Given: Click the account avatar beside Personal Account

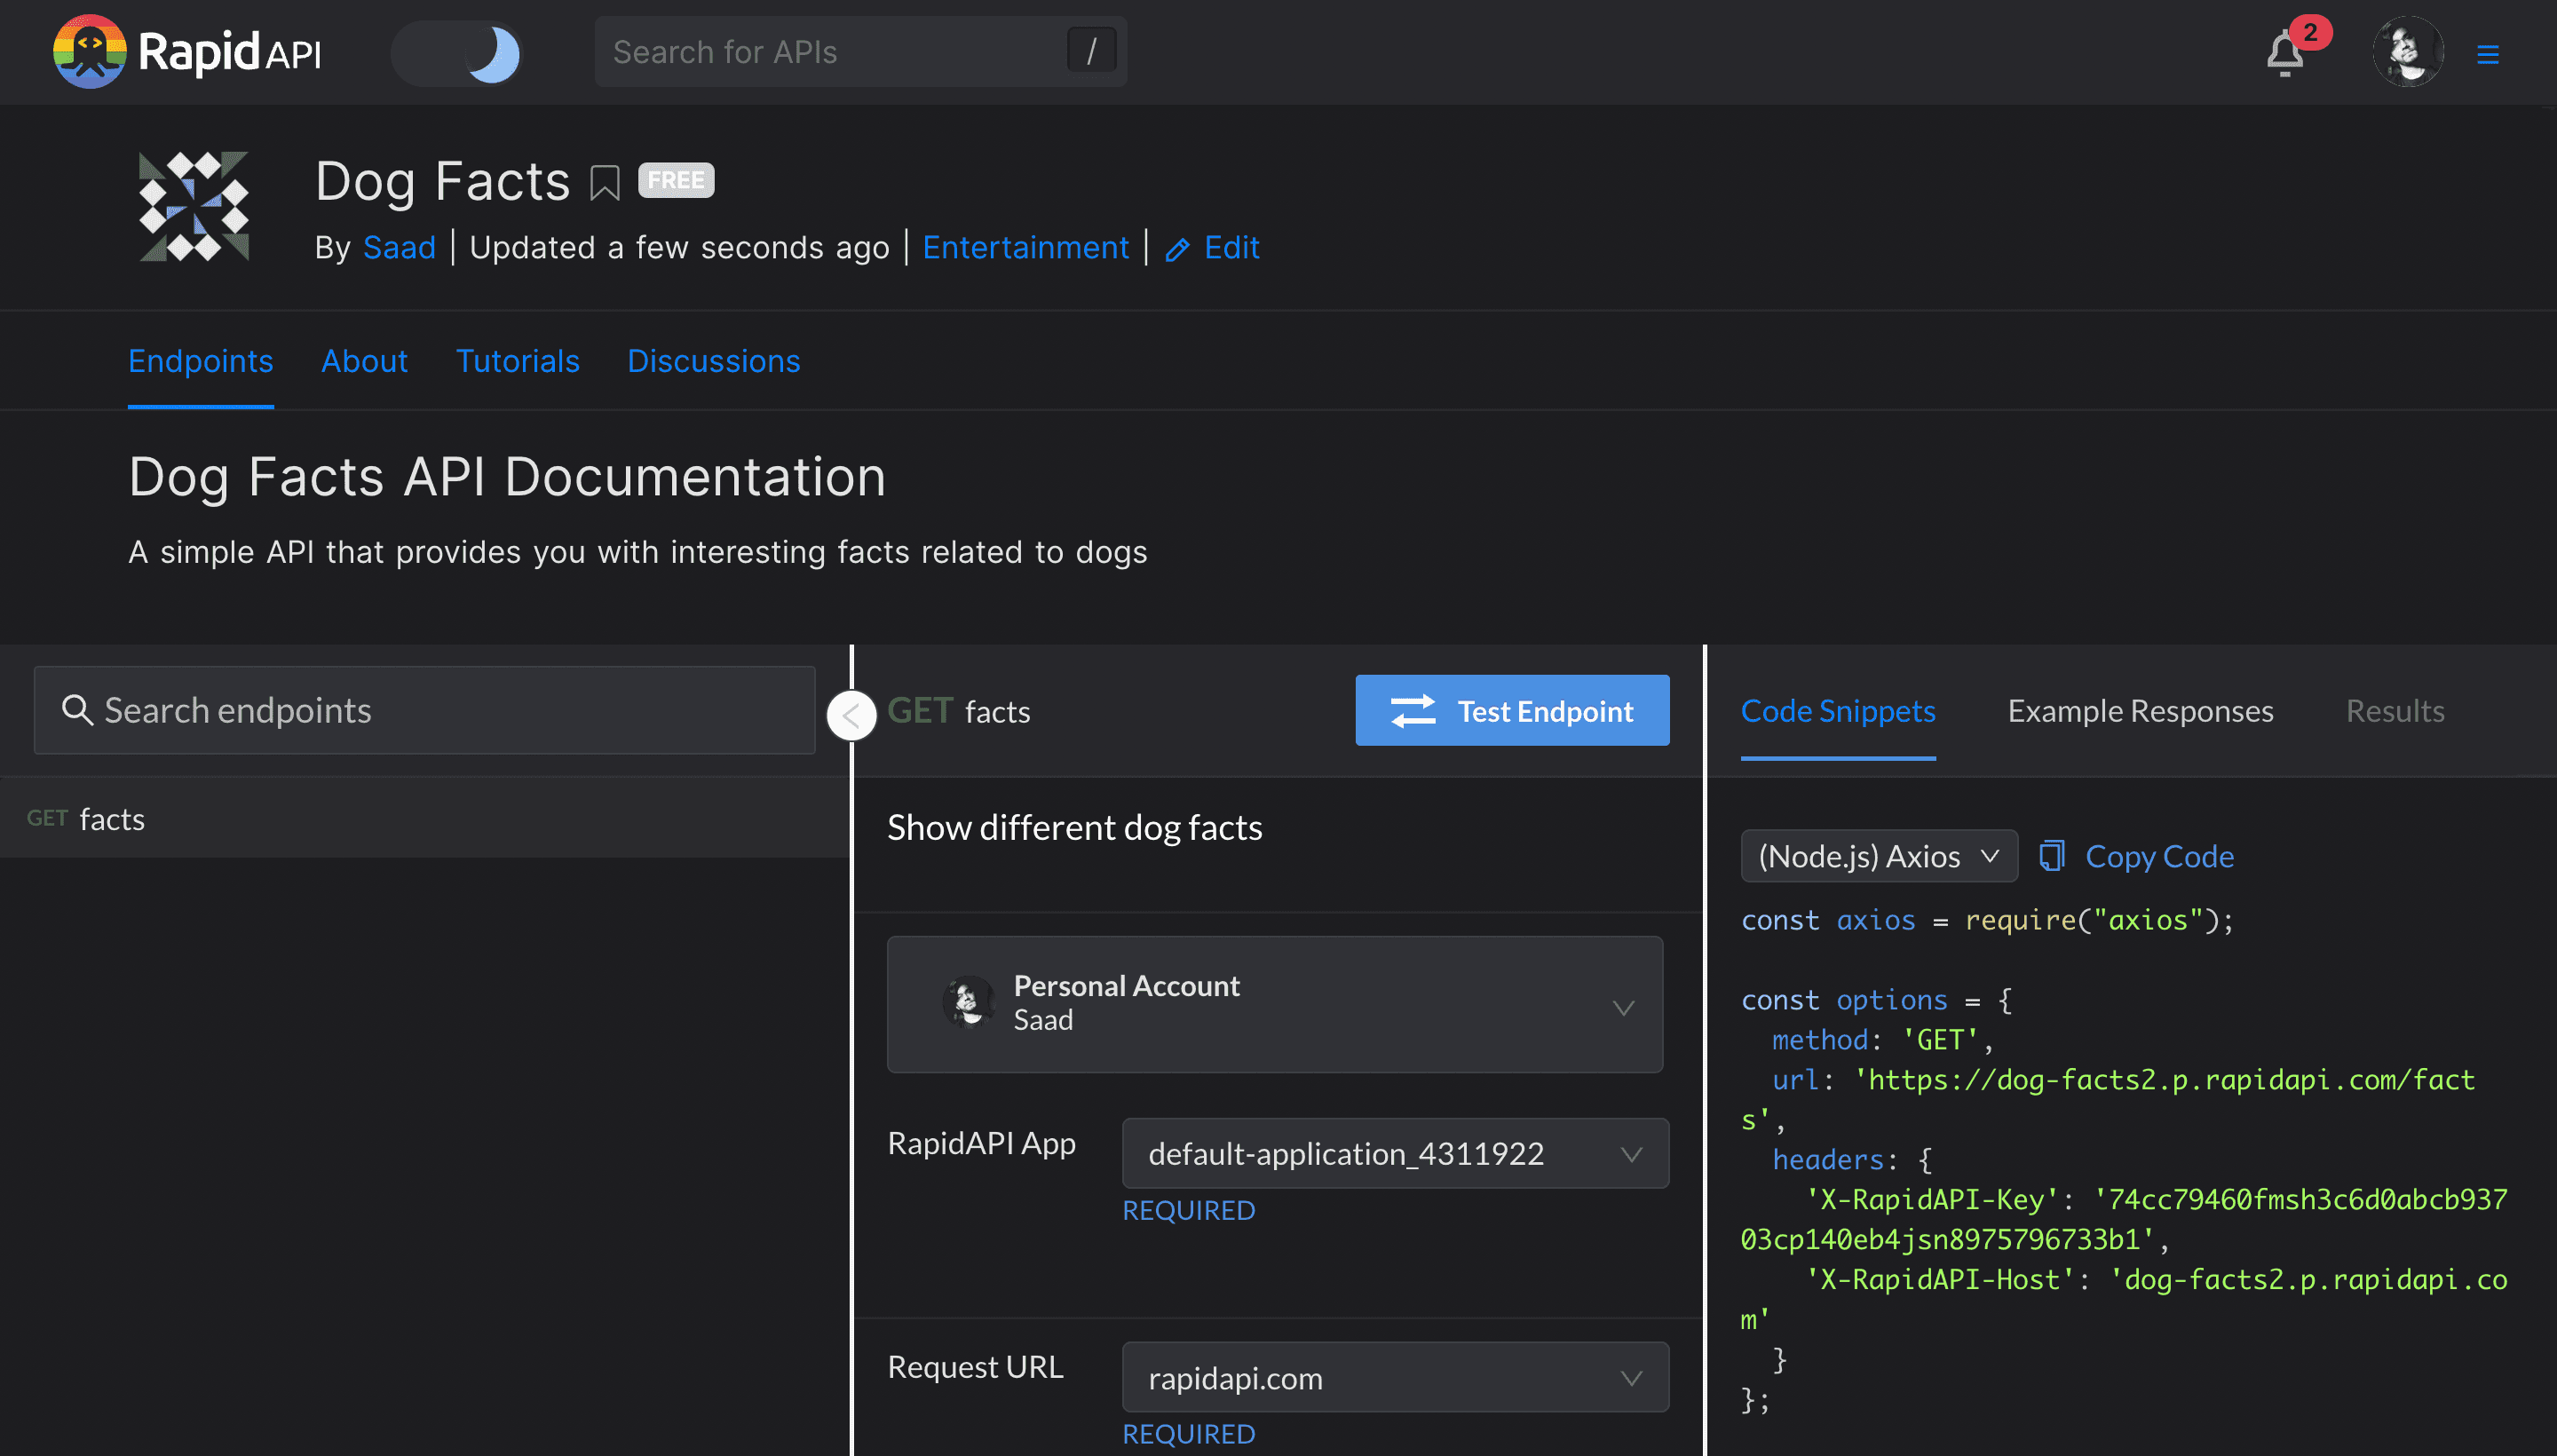Looking at the screenshot, I should [968, 1003].
